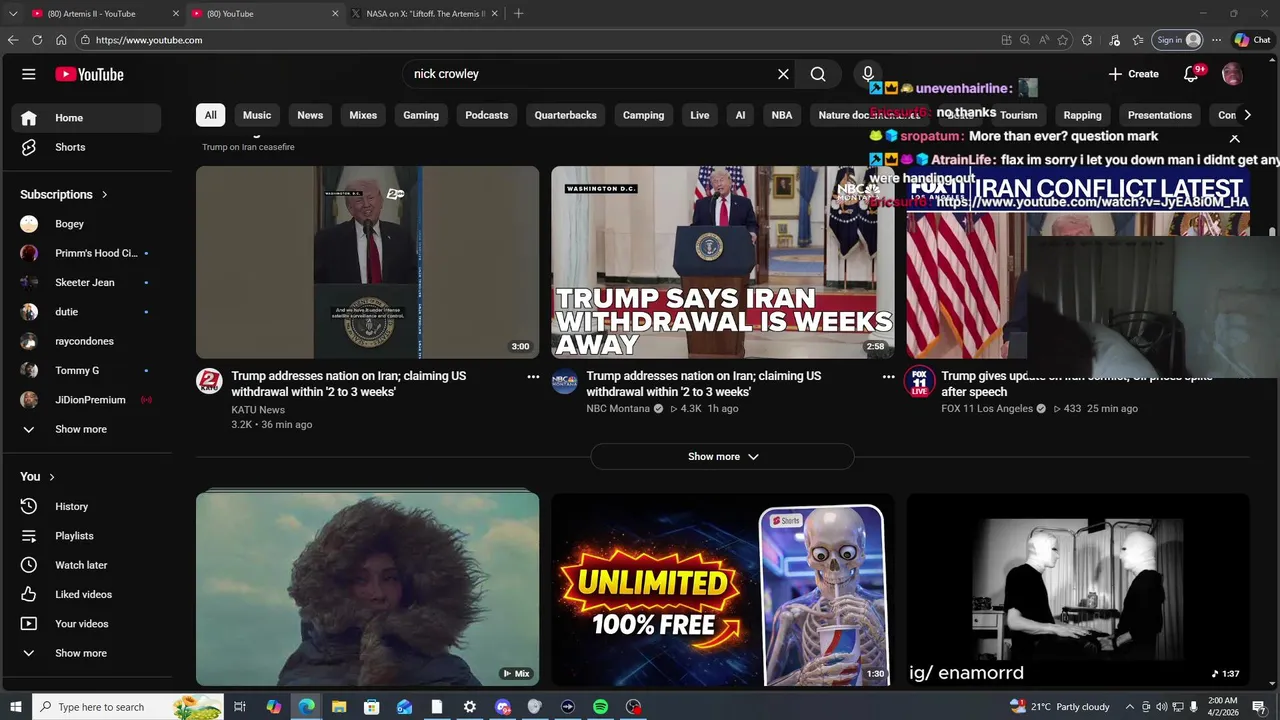Activate the read aloud icon
This screenshot has width=1280, height=720.
point(1044,40)
